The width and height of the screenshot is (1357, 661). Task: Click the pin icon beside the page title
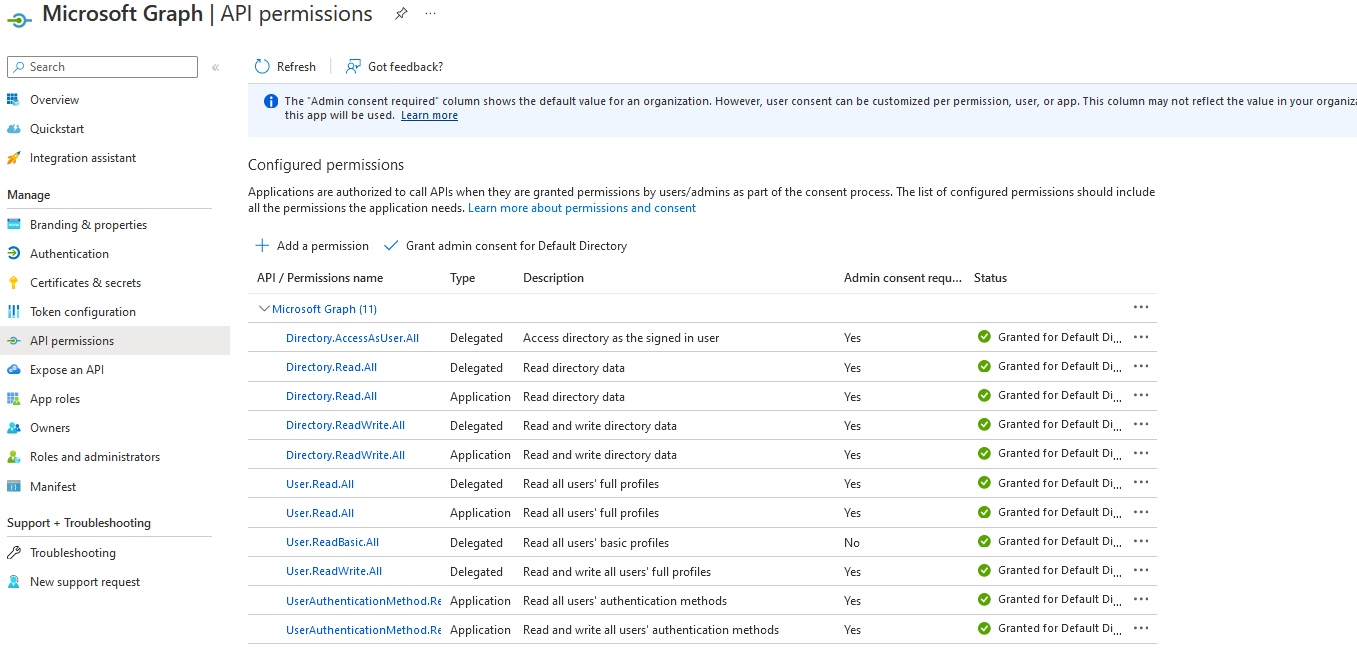pyautogui.click(x=401, y=14)
